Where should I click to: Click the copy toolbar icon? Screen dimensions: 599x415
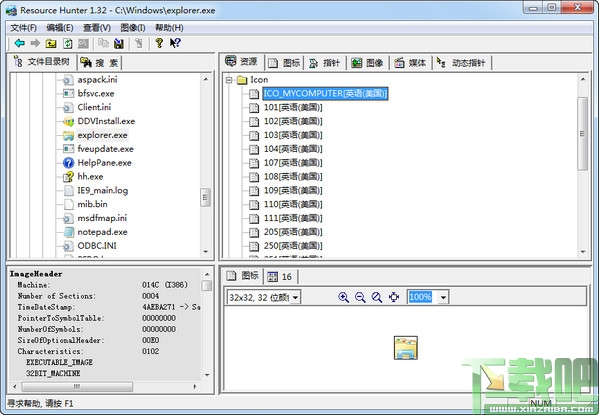[x=103, y=43]
